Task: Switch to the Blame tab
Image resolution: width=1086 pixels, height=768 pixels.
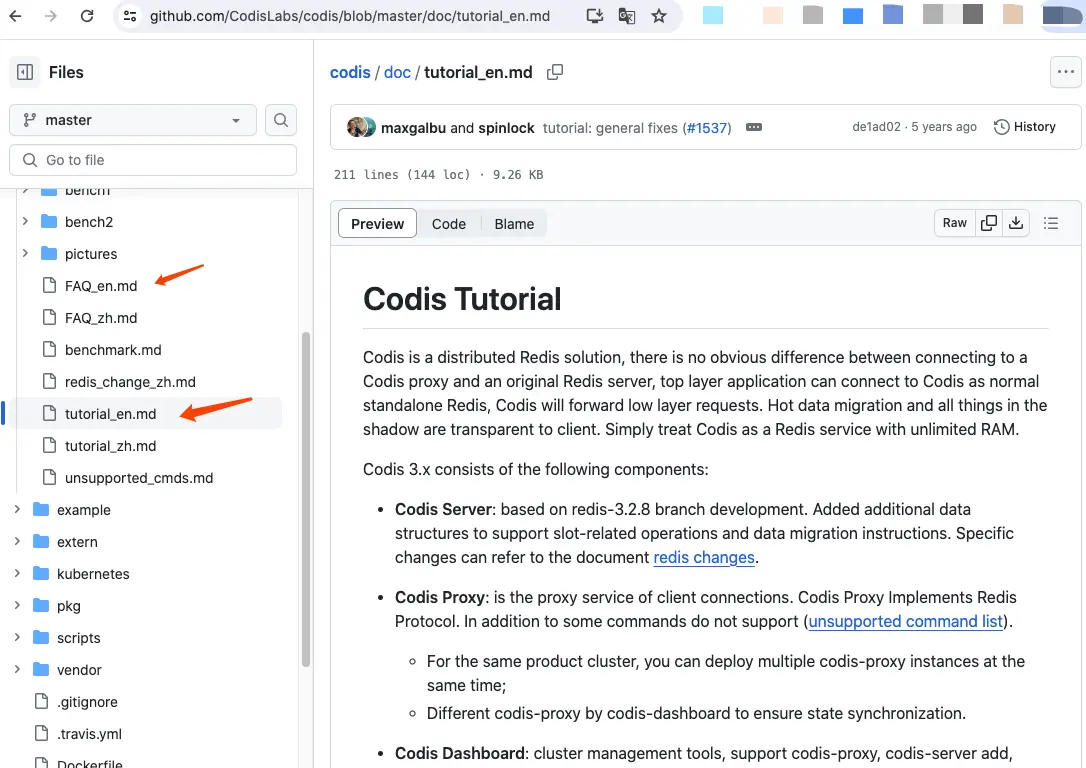Action: click(x=514, y=224)
